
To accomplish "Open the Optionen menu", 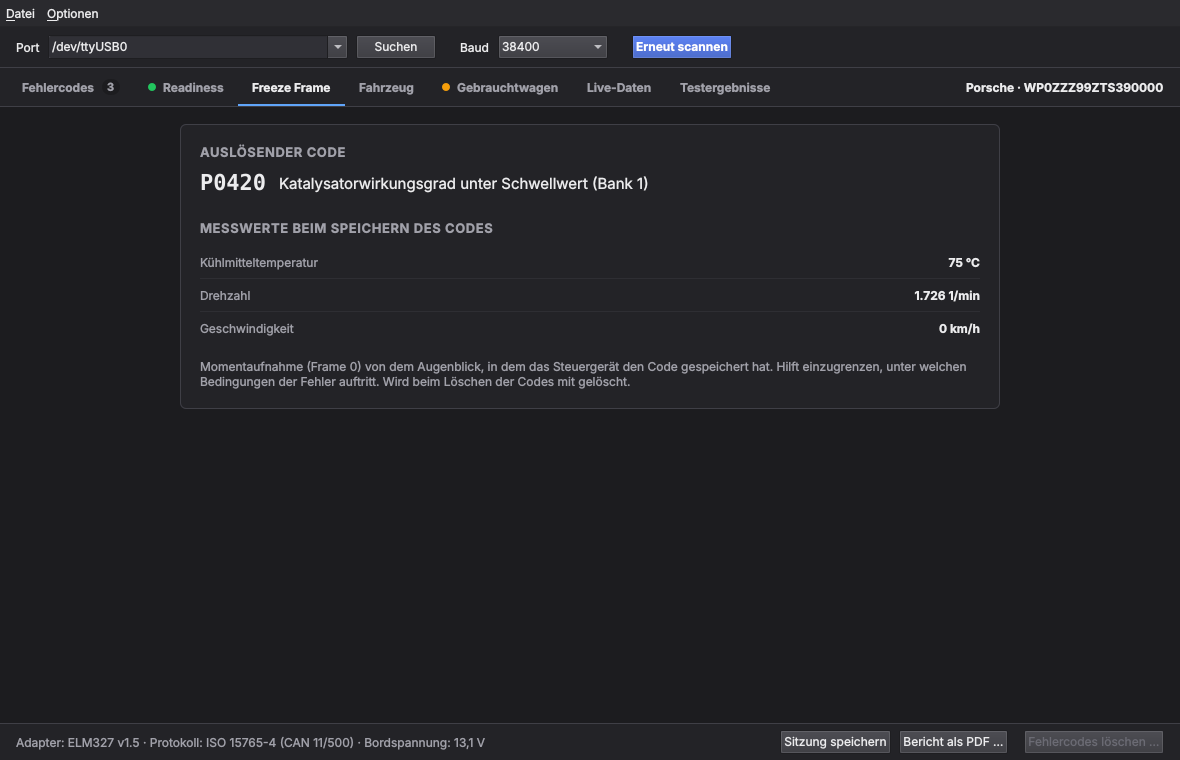I will point(72,14).
